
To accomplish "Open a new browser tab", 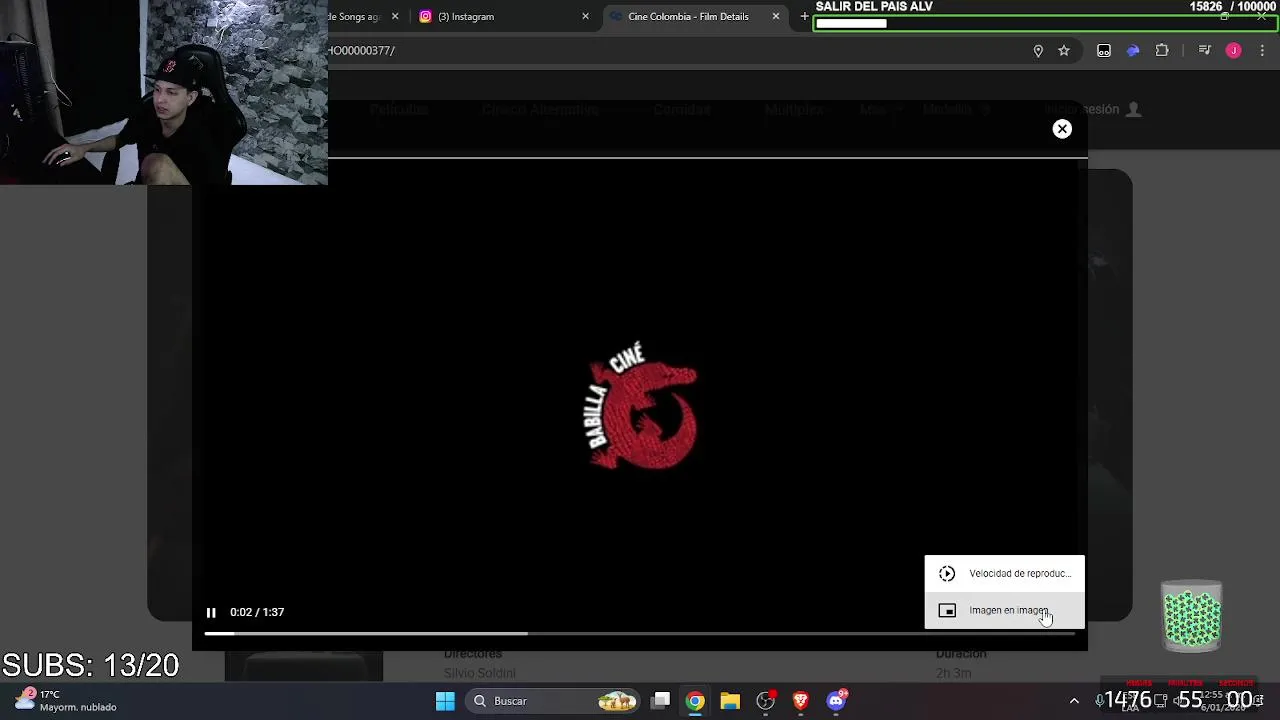I will (x=804, y=16).
